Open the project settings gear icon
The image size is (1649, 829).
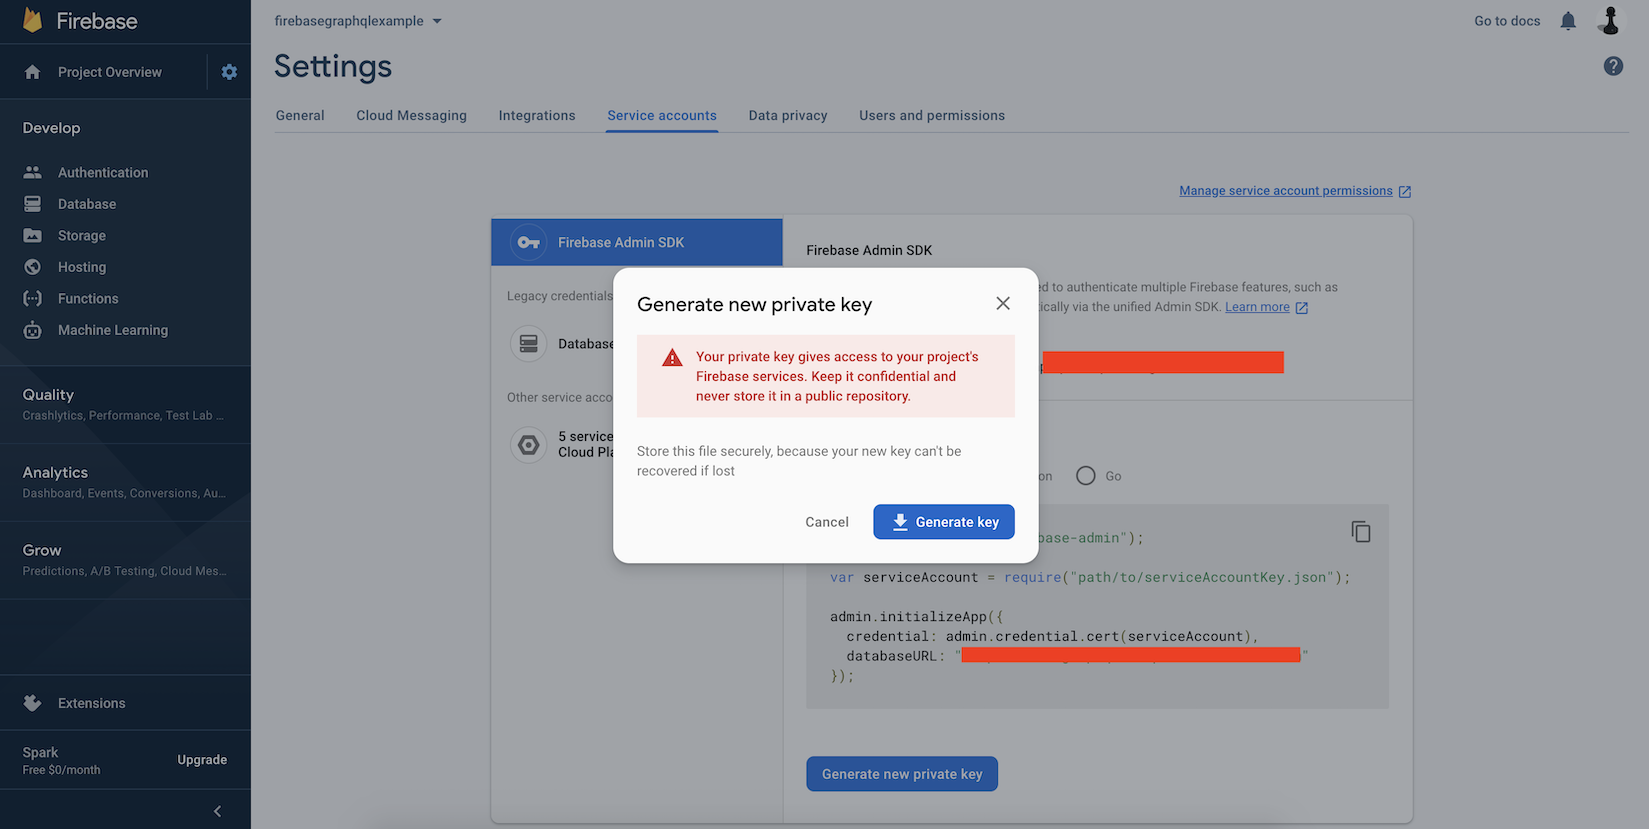click(x=229, y=72)
